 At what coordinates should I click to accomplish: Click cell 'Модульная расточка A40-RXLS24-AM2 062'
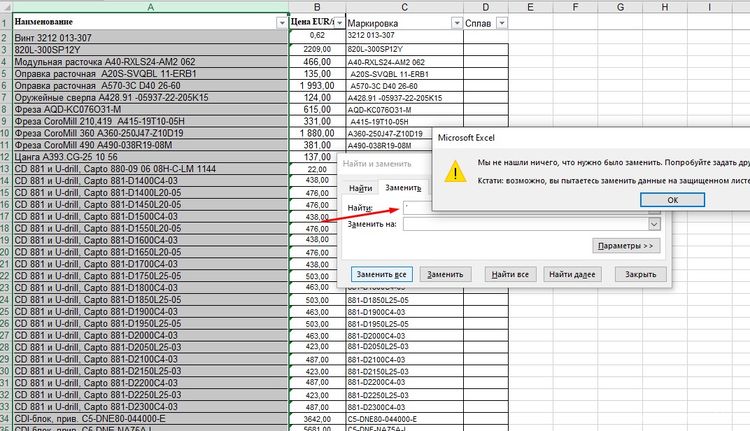pyautogui.click(x=150, y=61)
